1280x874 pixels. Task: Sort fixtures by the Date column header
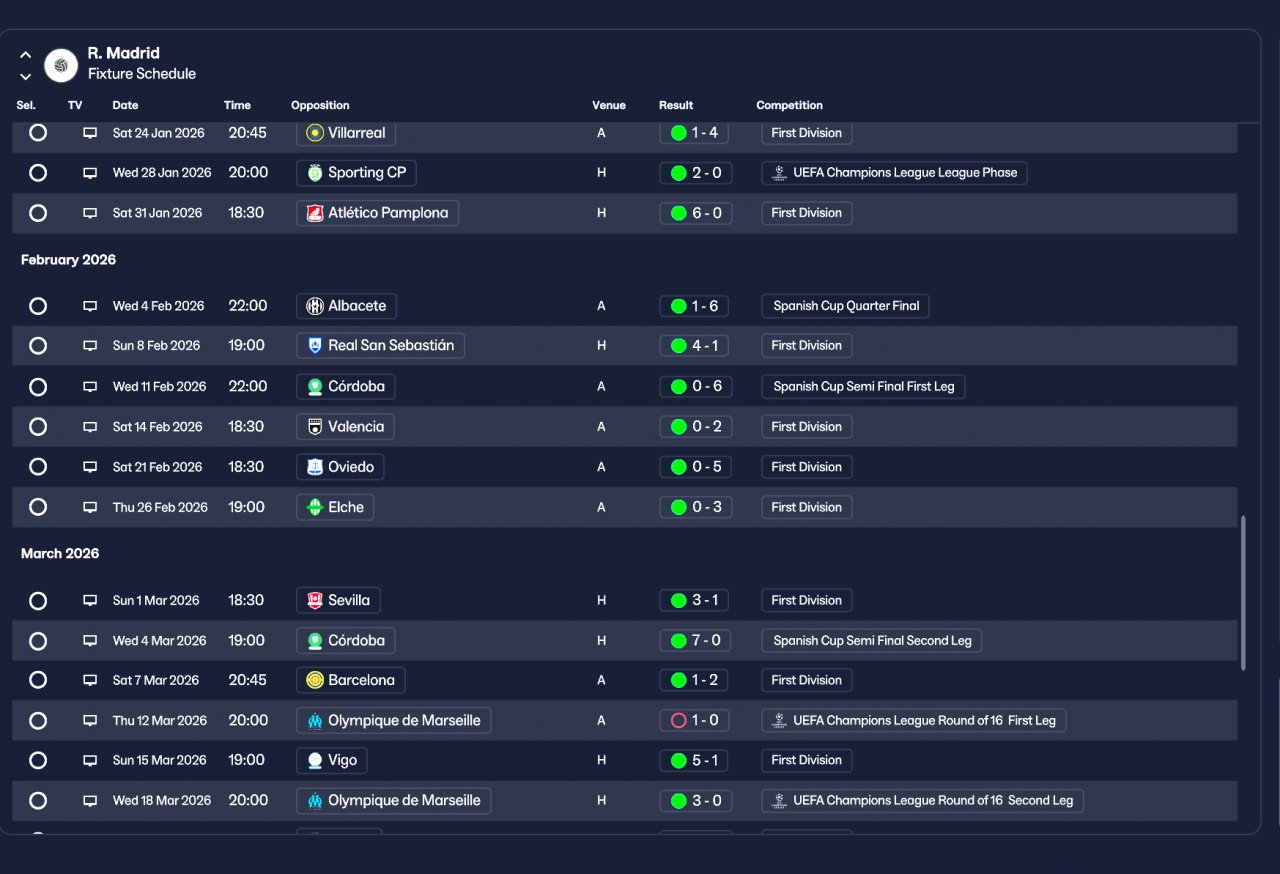[125, 105]
